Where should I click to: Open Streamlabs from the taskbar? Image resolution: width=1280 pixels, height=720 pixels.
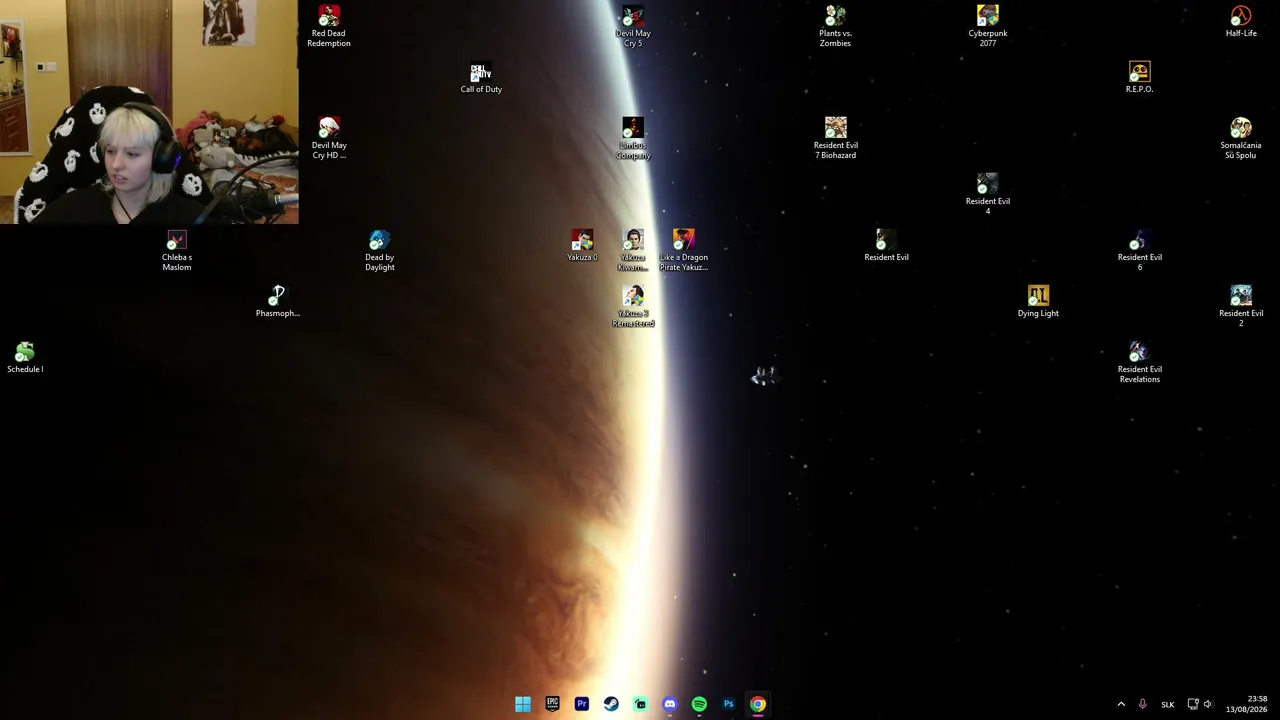click(x=640, y=704)
